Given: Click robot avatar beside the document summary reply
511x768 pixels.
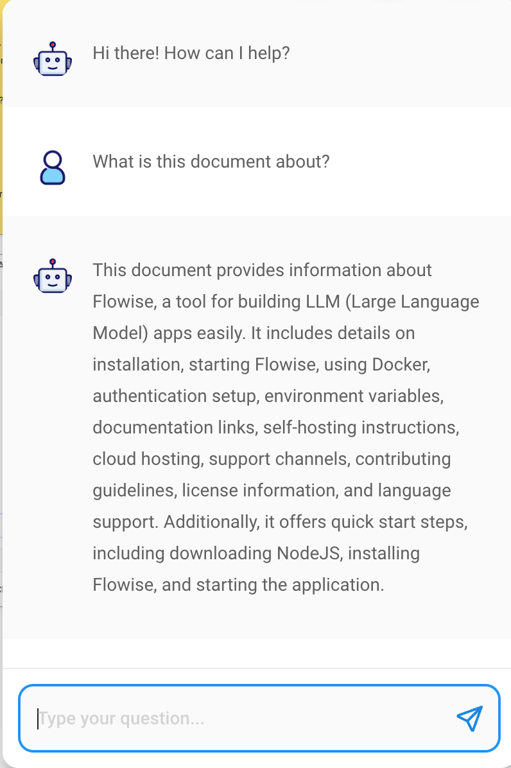Looking at the screenshot, I should click(x=52, y=276).
